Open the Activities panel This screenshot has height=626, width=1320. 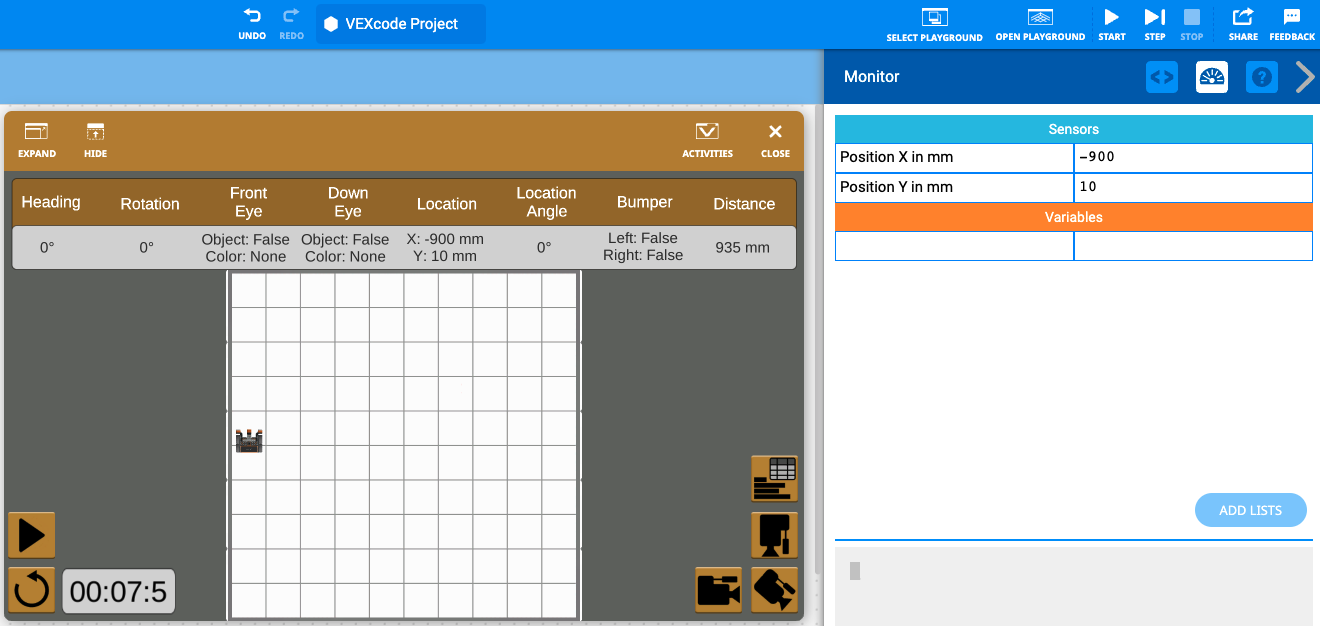[x=707, y=139]
